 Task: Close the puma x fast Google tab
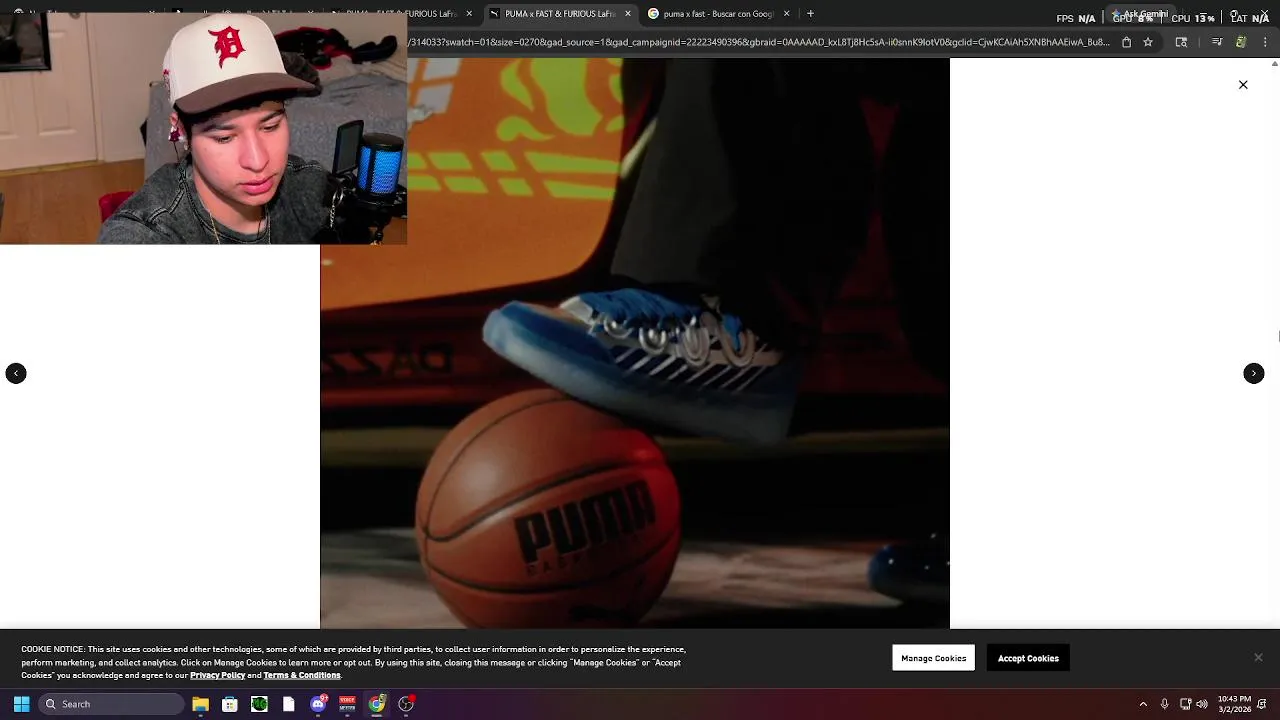point(786,14)
